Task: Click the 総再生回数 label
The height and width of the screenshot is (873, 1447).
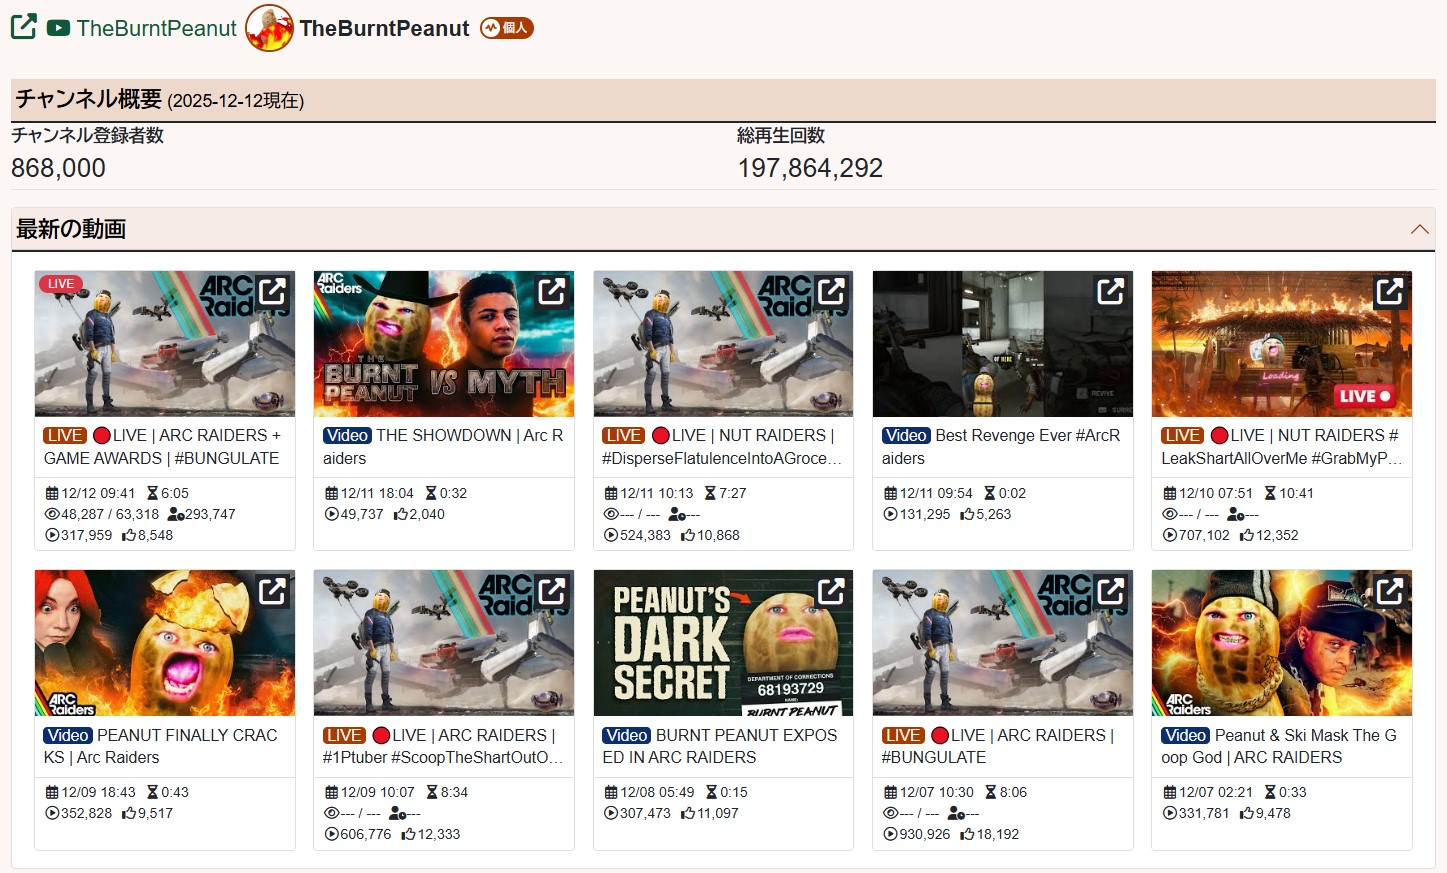Action: [781, 135]
